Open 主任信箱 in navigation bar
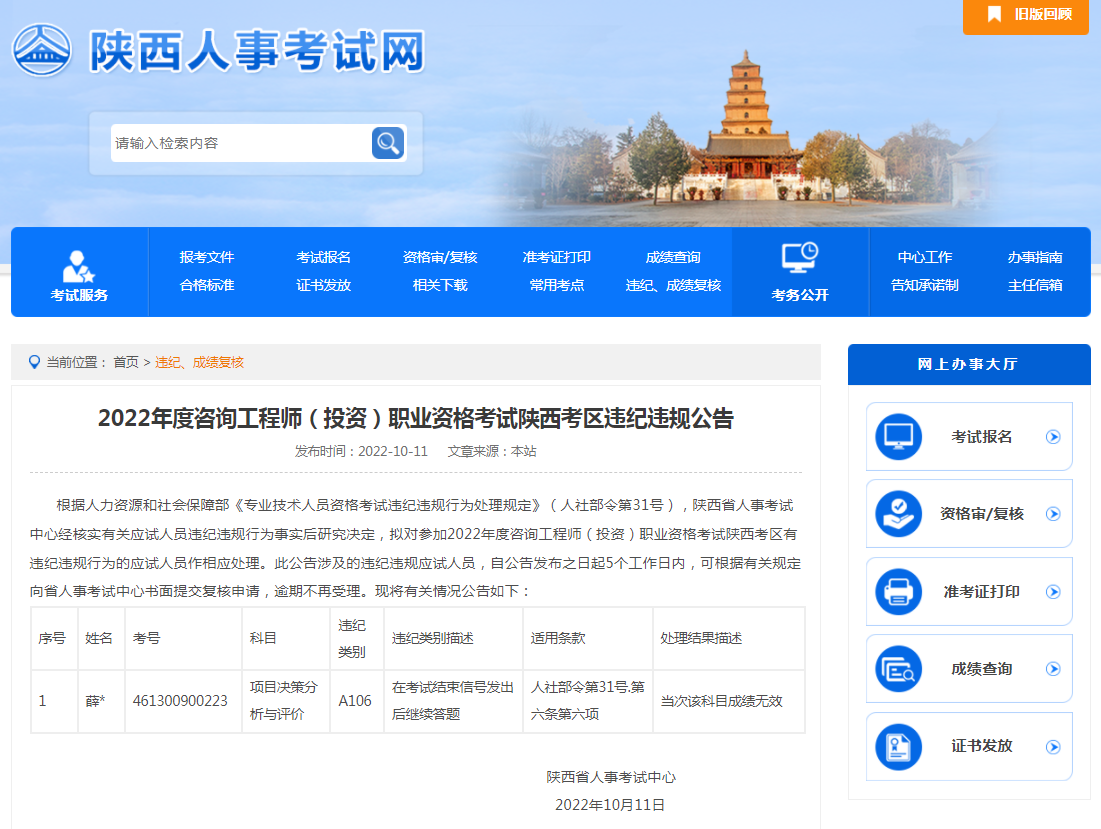The image size is (1101, 829). point(1035,285)
